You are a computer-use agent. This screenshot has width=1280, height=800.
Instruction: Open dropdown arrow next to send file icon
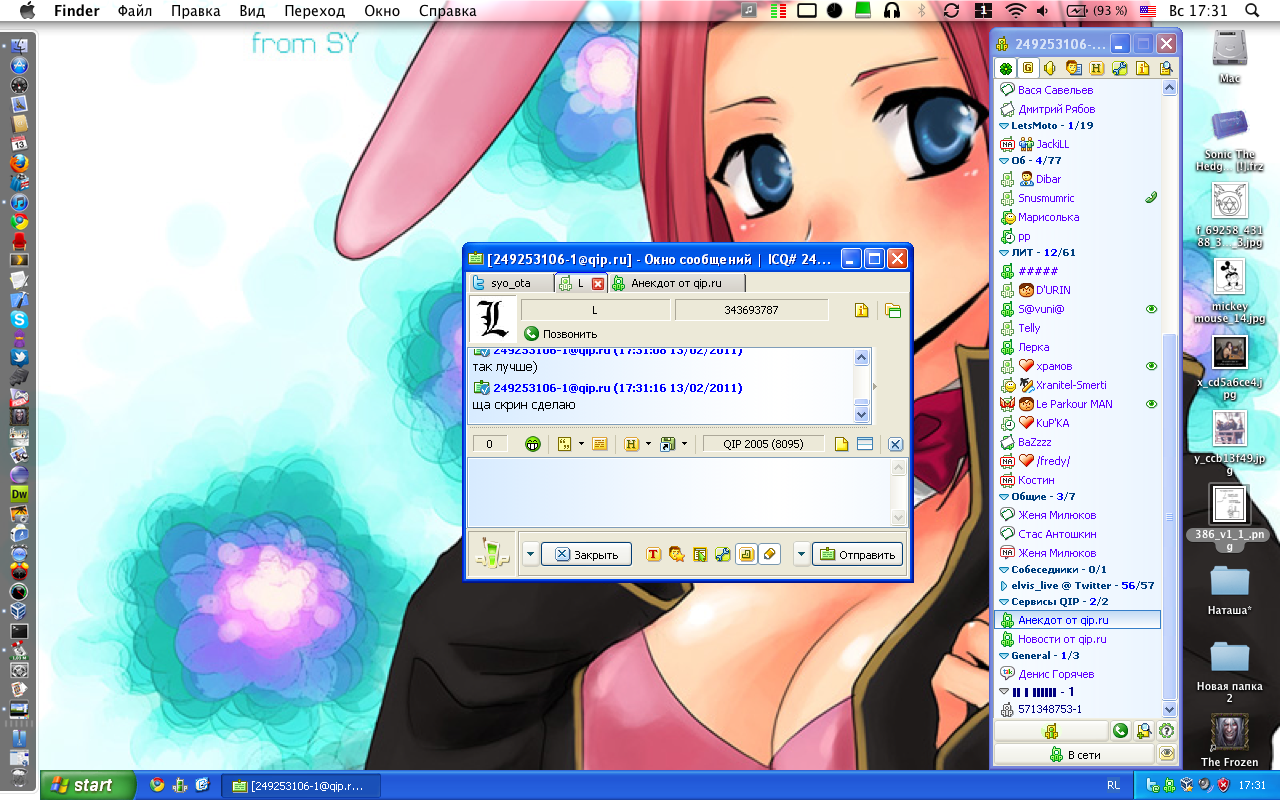coord(684,443)
